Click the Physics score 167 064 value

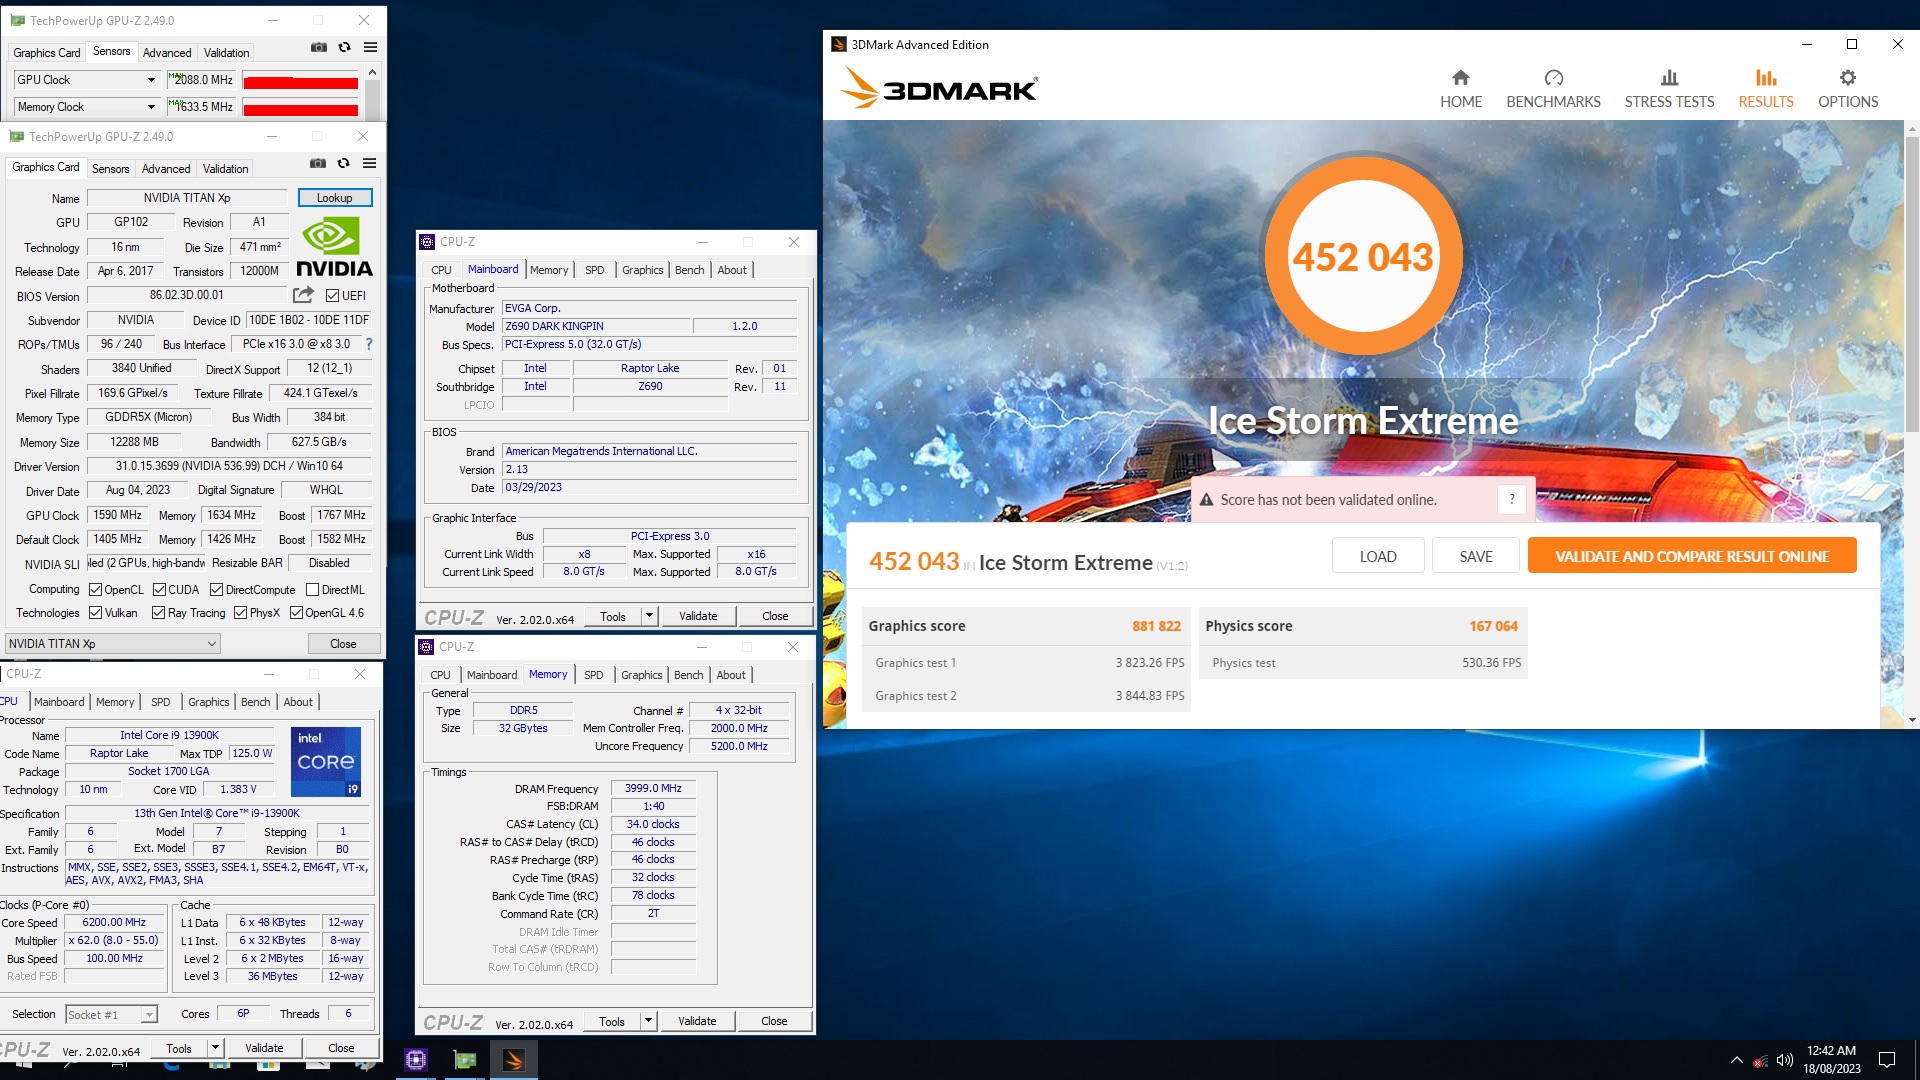[1493, 626]
